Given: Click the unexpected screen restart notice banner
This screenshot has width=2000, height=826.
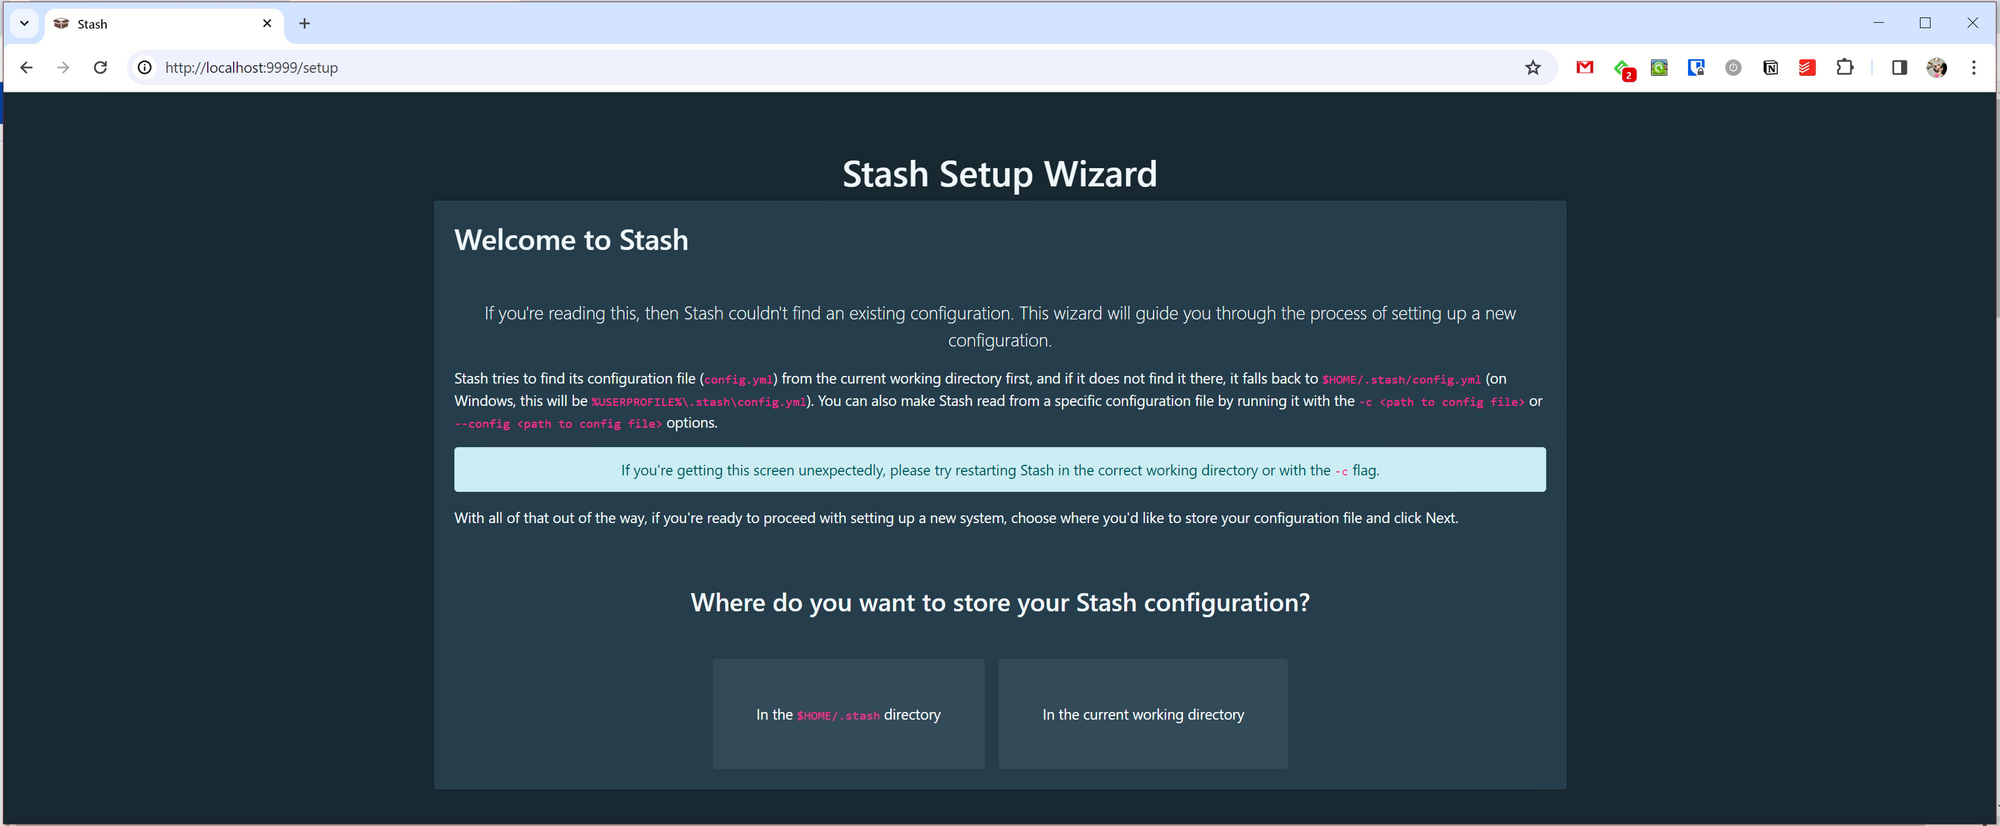Looking at the screenshot, I should tap(1000, 470).
